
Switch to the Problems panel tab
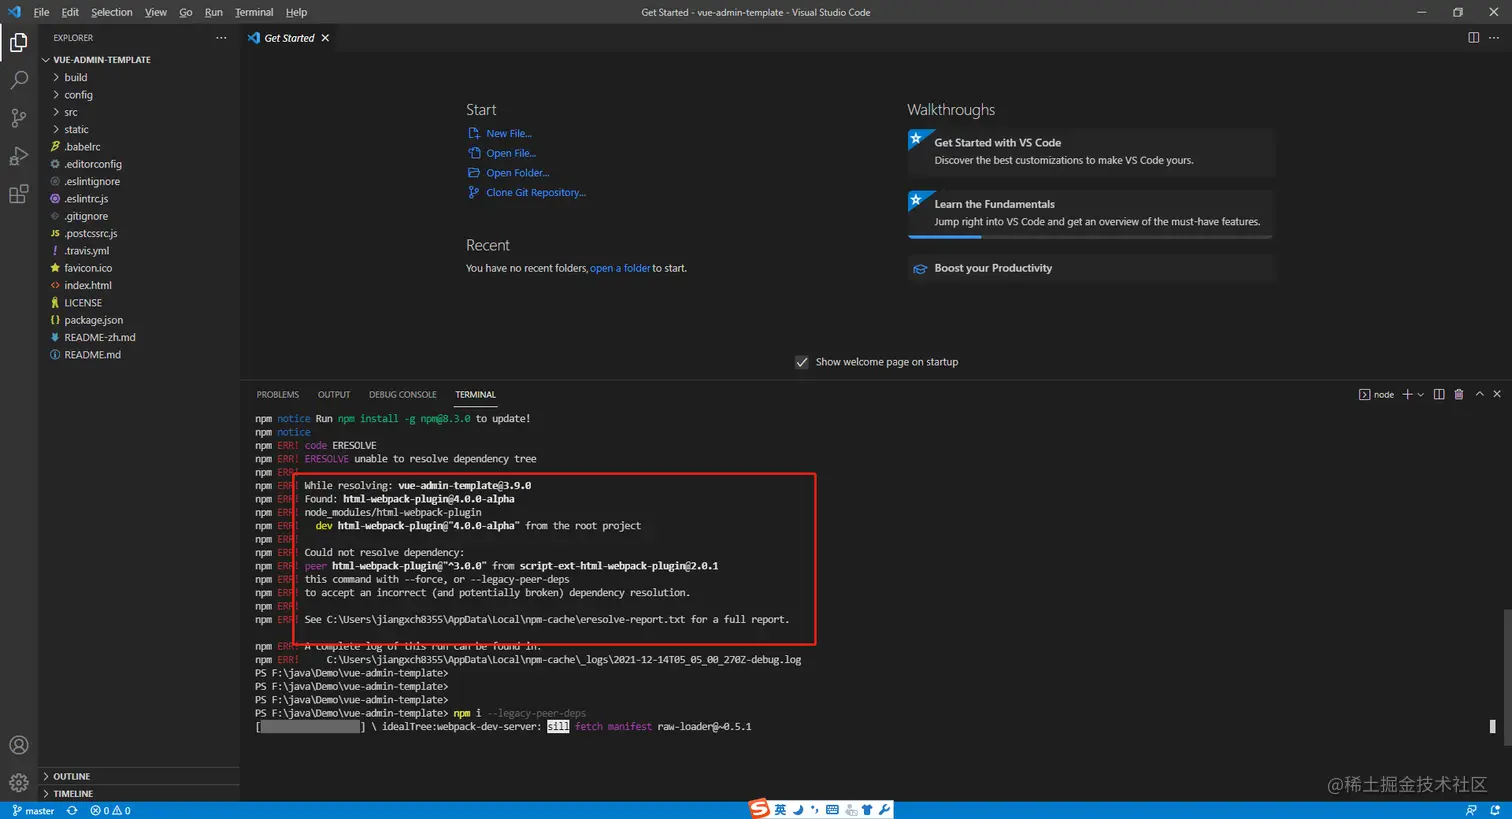(278, 394)
